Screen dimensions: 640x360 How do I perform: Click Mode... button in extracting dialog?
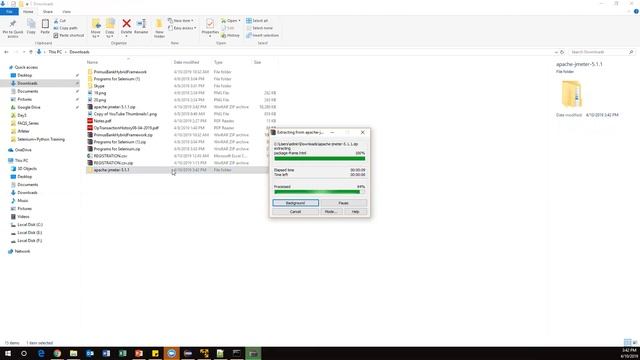330,211
